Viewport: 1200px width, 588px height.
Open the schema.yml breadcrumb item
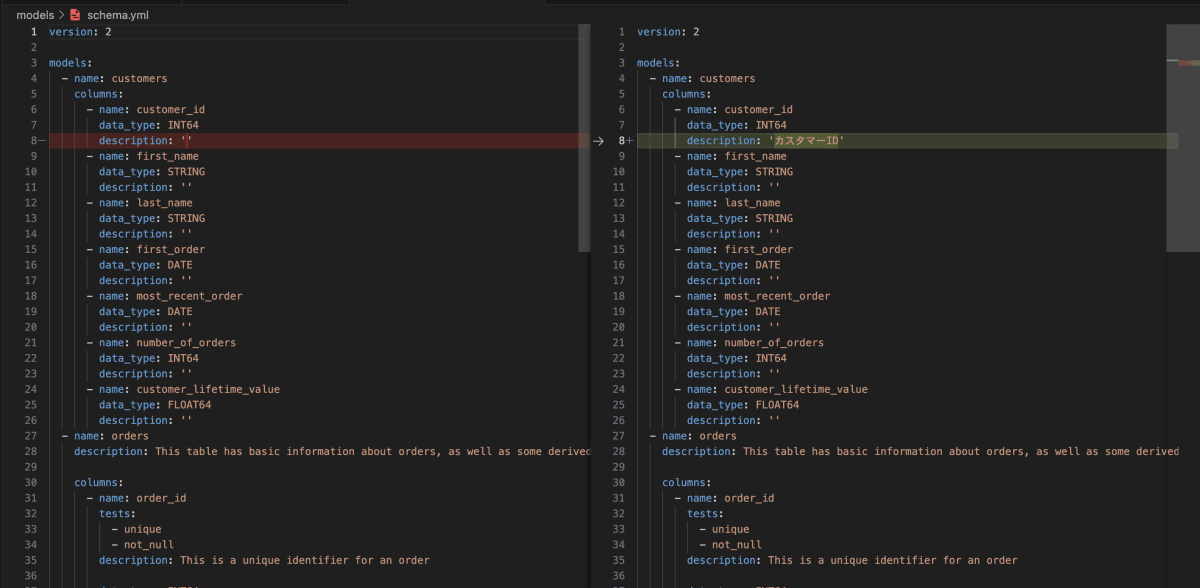[x=120, y=16]
